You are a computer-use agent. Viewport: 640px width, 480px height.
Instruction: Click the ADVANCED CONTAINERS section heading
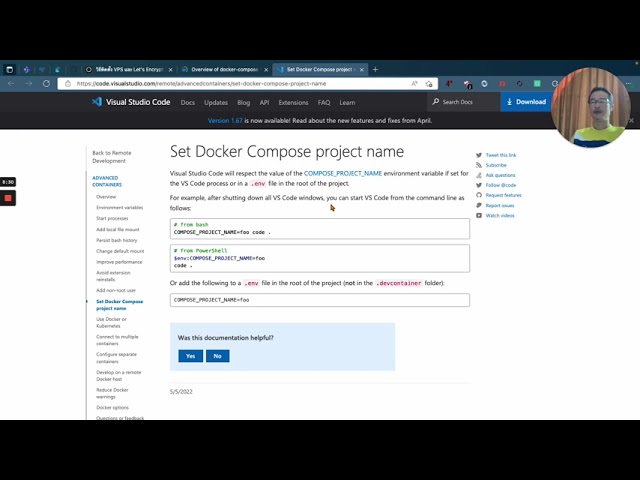(107, 181)
